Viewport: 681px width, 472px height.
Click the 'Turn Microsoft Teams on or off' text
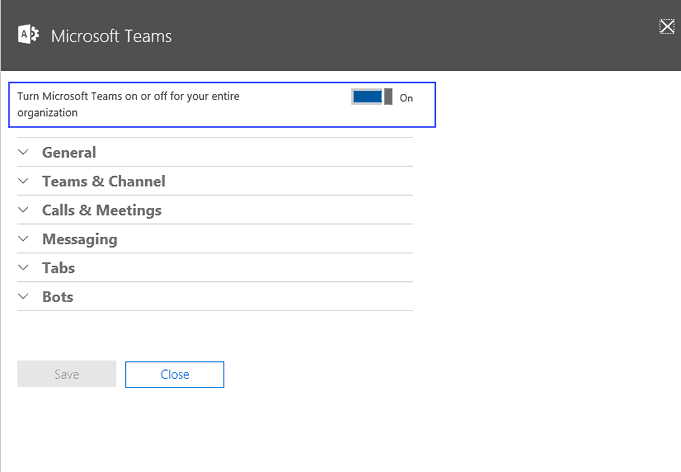(128, 104)
